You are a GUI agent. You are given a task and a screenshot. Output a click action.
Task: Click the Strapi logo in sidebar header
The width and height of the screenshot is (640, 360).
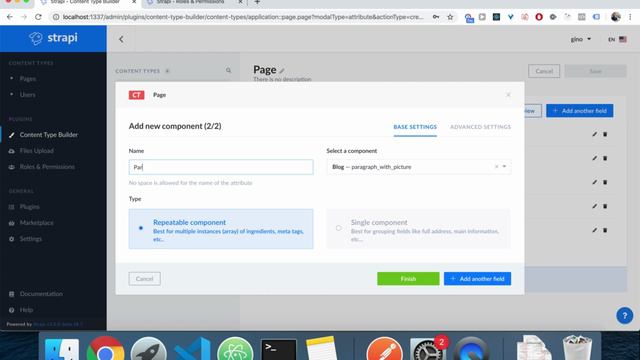pos(53,38)
